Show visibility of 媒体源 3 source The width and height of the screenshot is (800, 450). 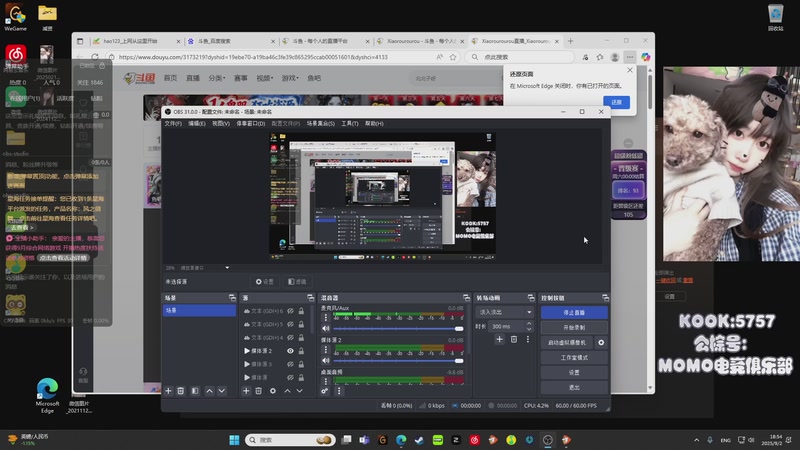click(290, 364)
